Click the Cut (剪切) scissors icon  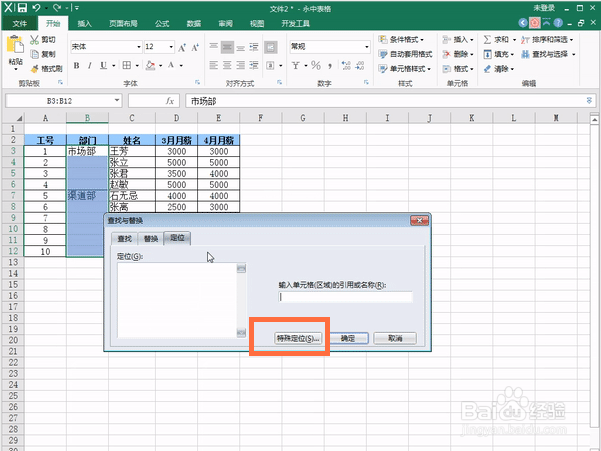pos(34,40)
